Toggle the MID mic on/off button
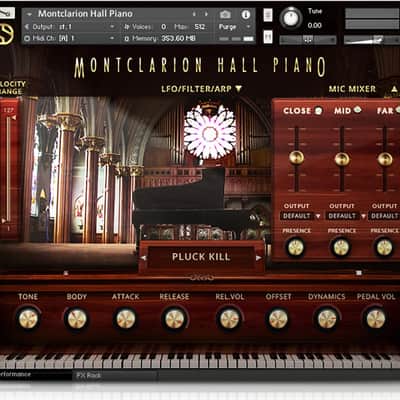The width and height of the screenshot is (400, 400). pyautogui.click(x=358, y=109)
